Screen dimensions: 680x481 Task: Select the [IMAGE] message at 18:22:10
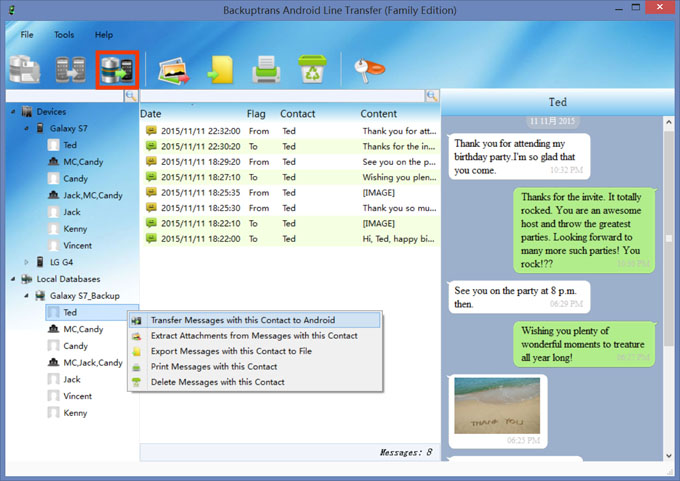[290, 223]
